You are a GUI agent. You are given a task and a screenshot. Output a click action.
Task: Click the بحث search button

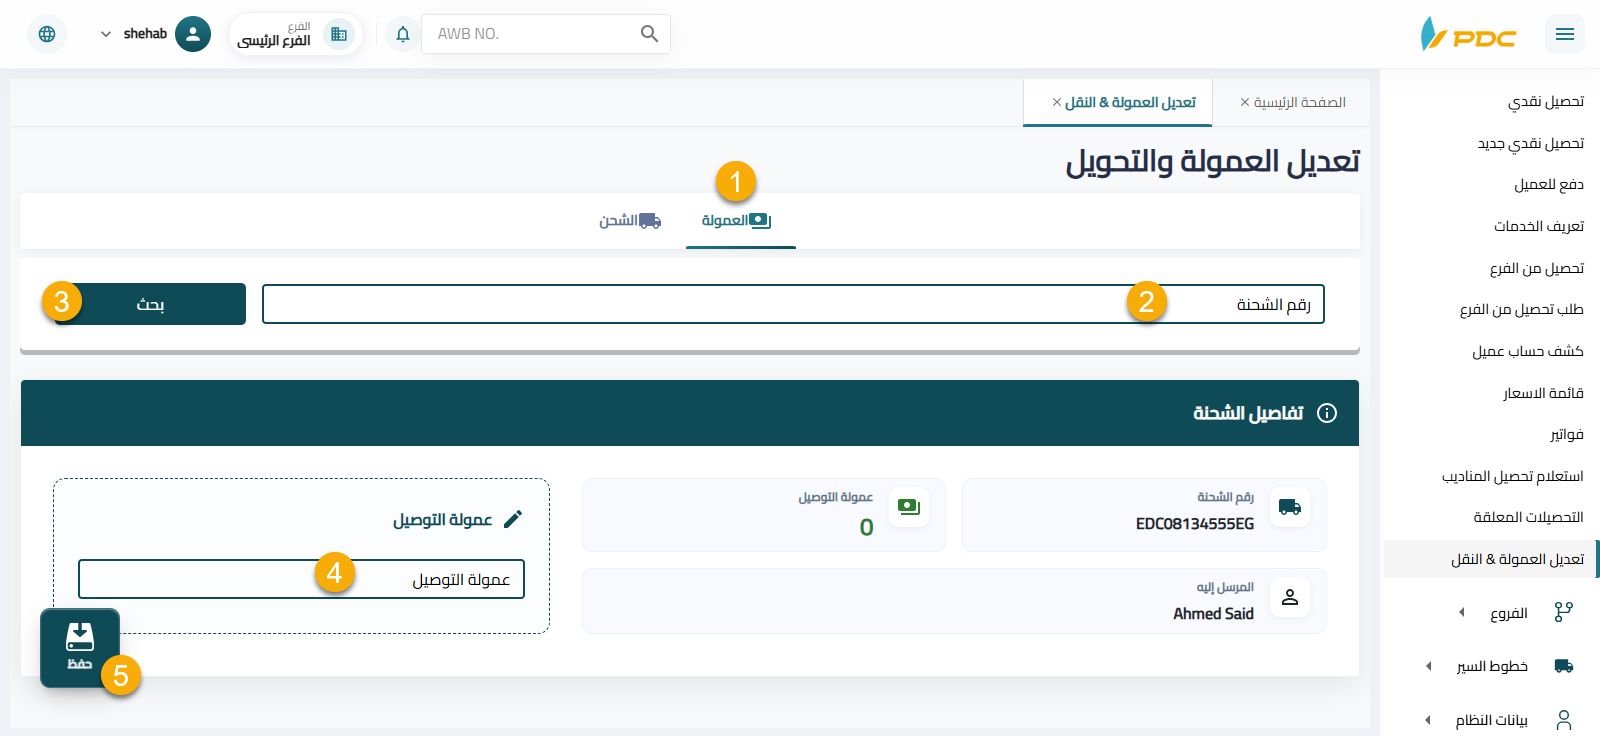coord(151,304)
